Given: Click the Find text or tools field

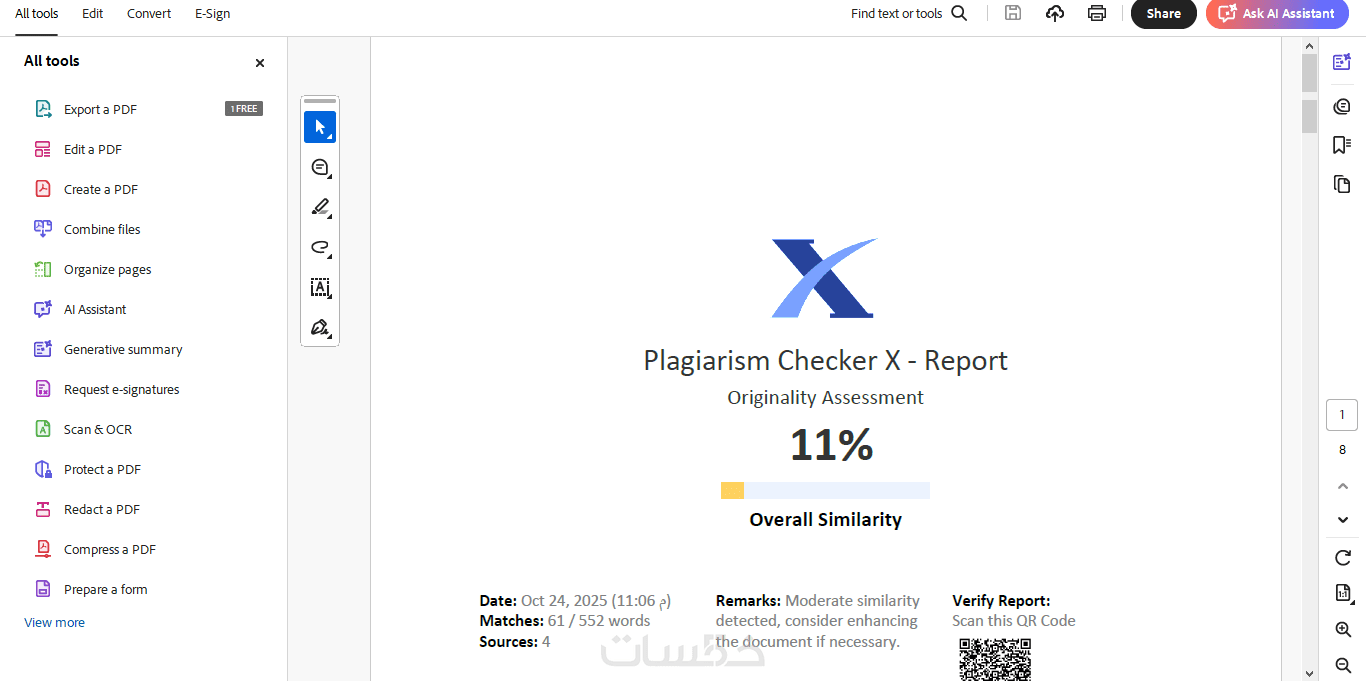Looking at the screenshot, I should [897, 14].
